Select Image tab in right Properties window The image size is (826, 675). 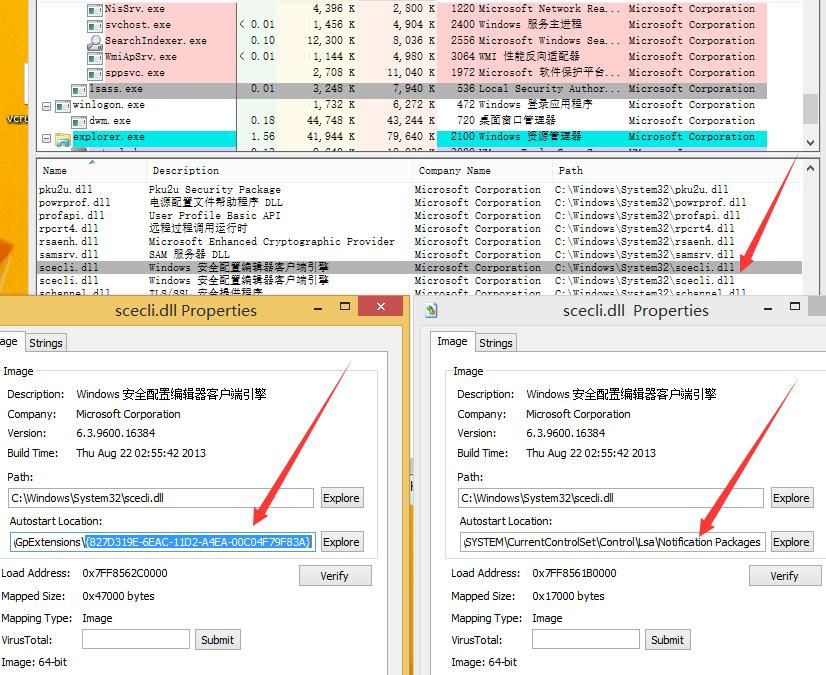tap(453, 341)
